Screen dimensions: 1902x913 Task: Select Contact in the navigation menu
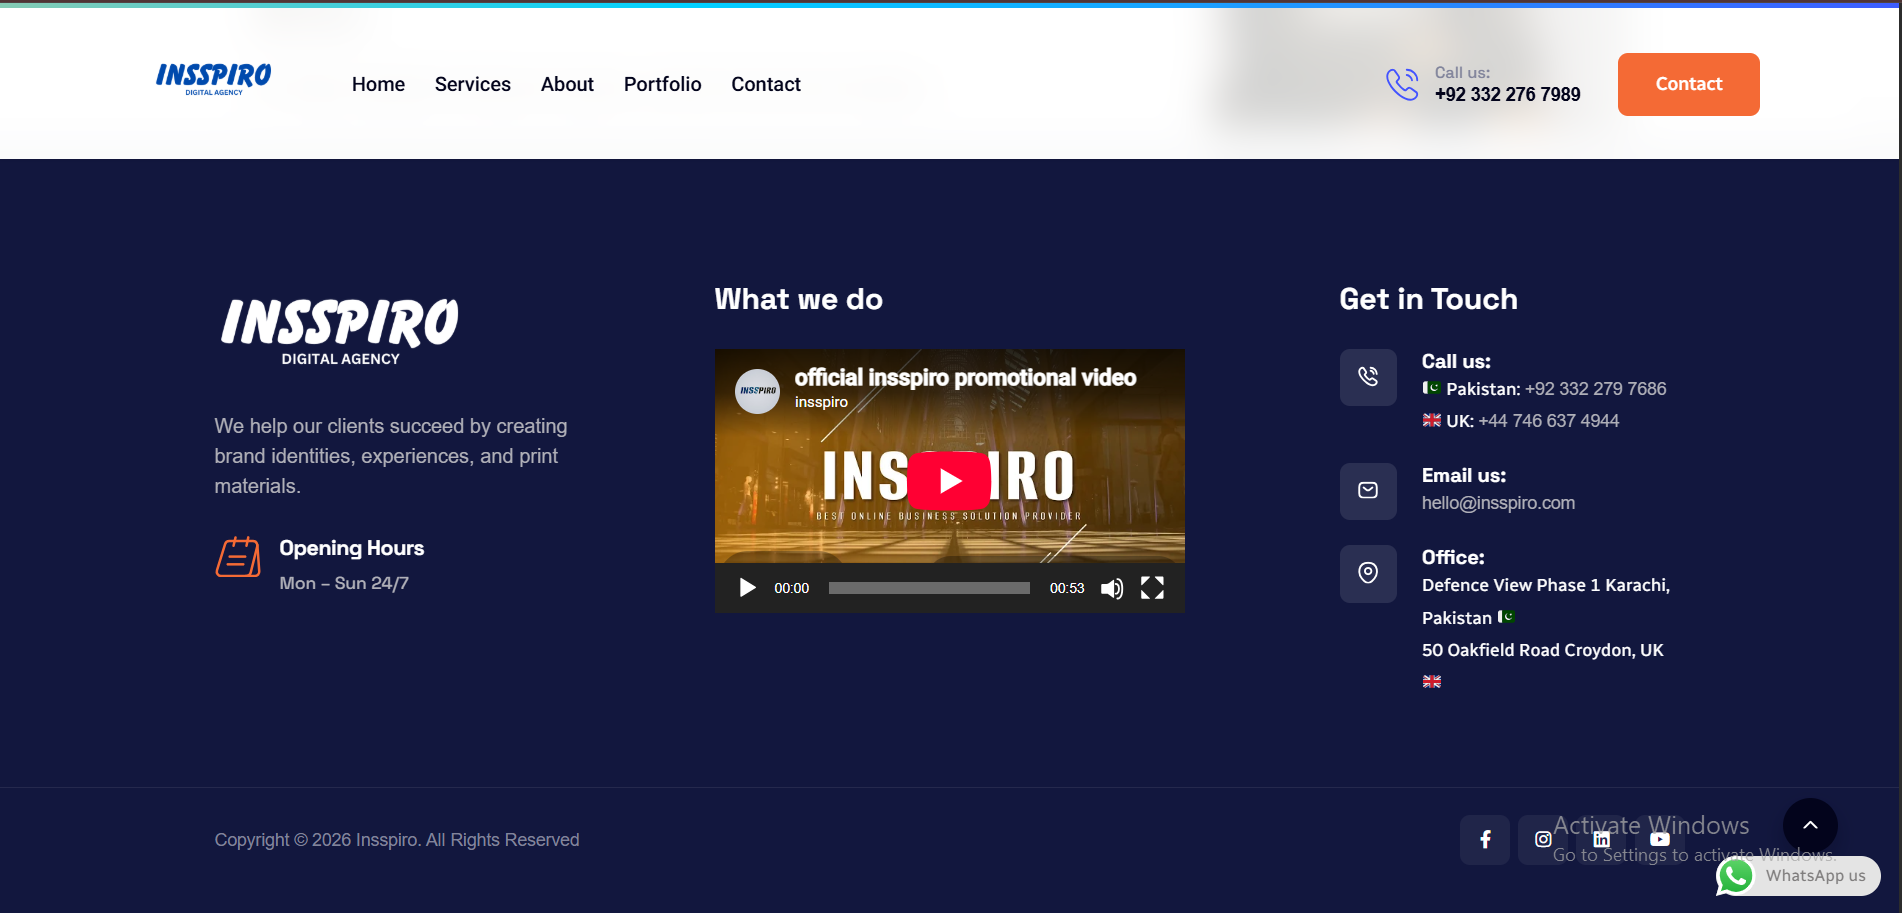(x=766, y=84)
